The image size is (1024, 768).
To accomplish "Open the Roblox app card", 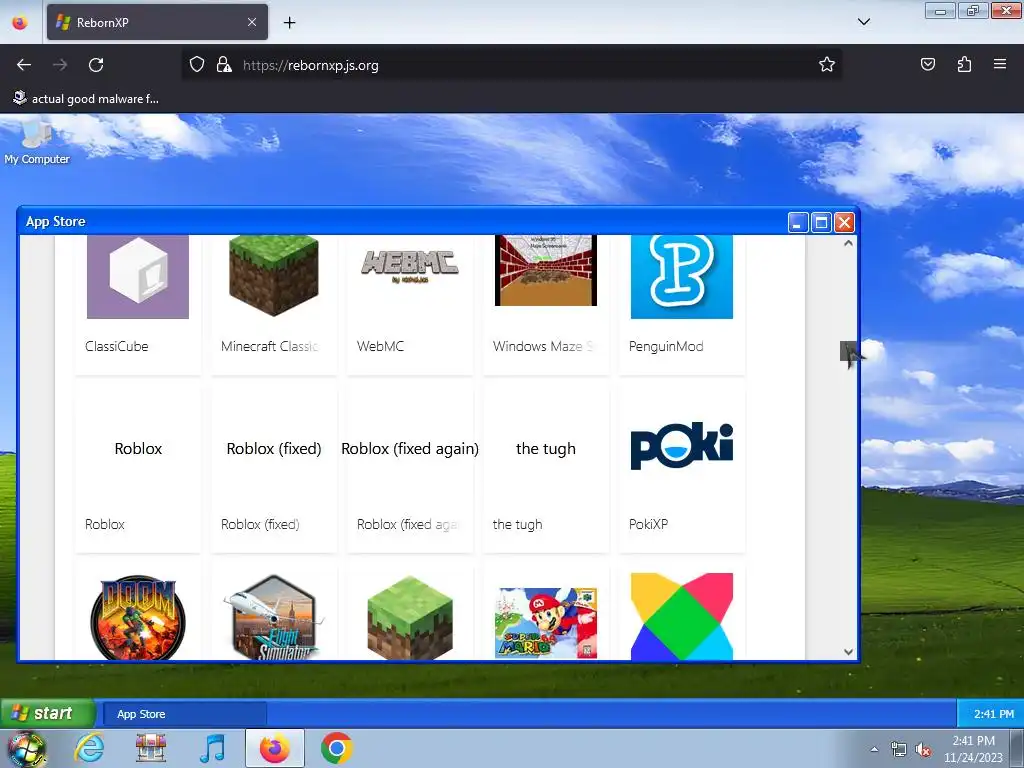I will (x=138, y=469).
